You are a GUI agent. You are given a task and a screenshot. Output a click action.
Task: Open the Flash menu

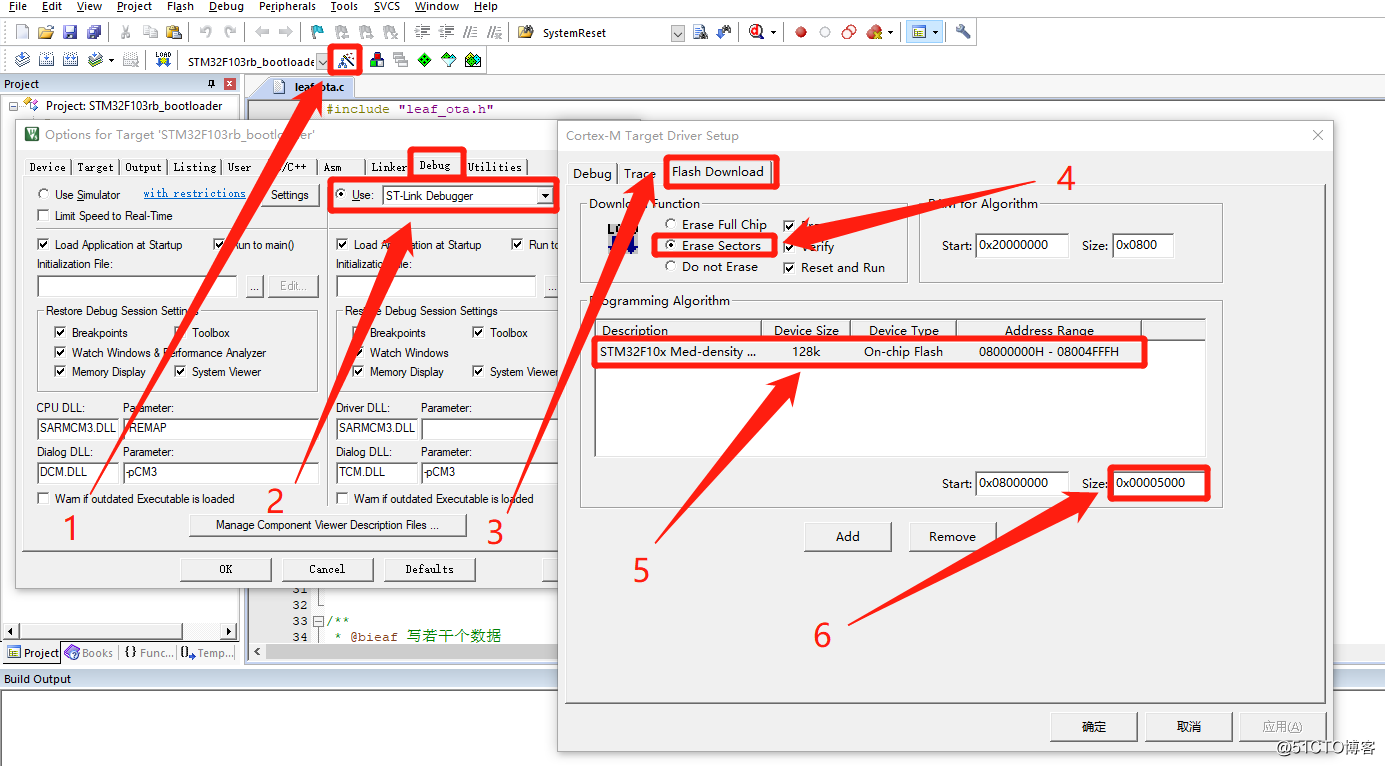180,6
